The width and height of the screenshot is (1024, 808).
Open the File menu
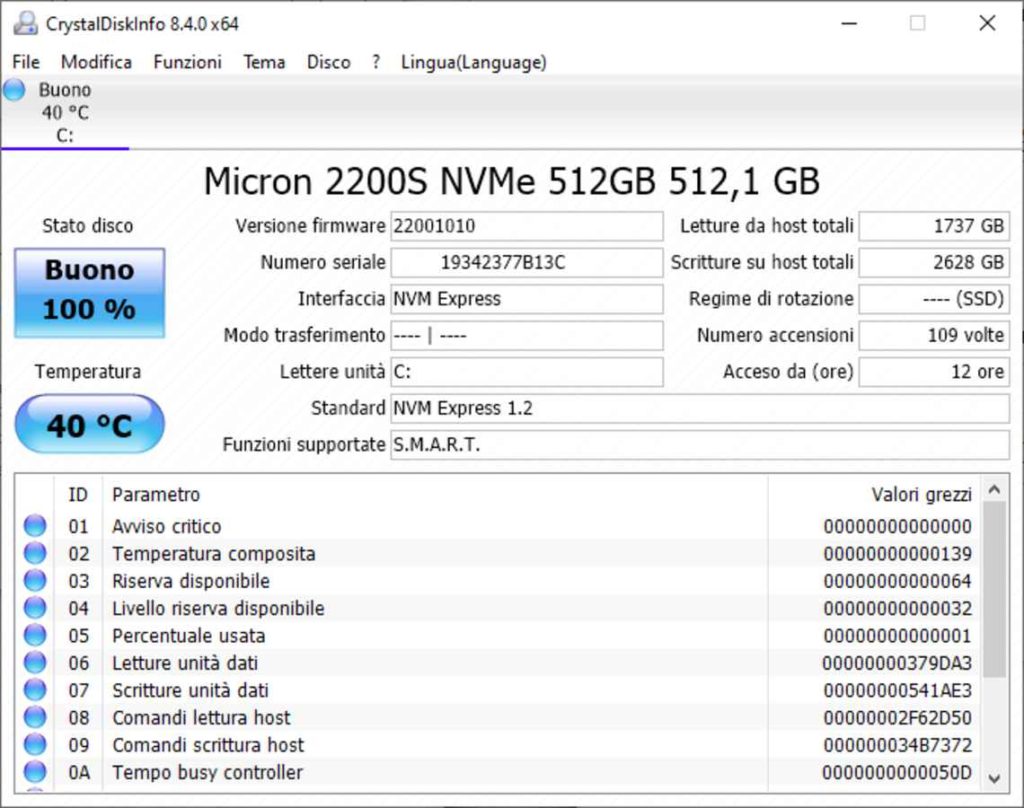click(26, 62)
